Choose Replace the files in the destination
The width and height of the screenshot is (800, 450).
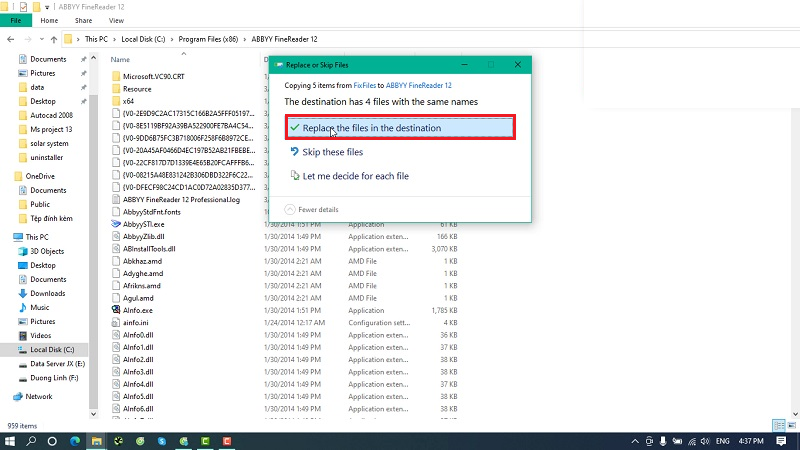(x=399, y=128)
